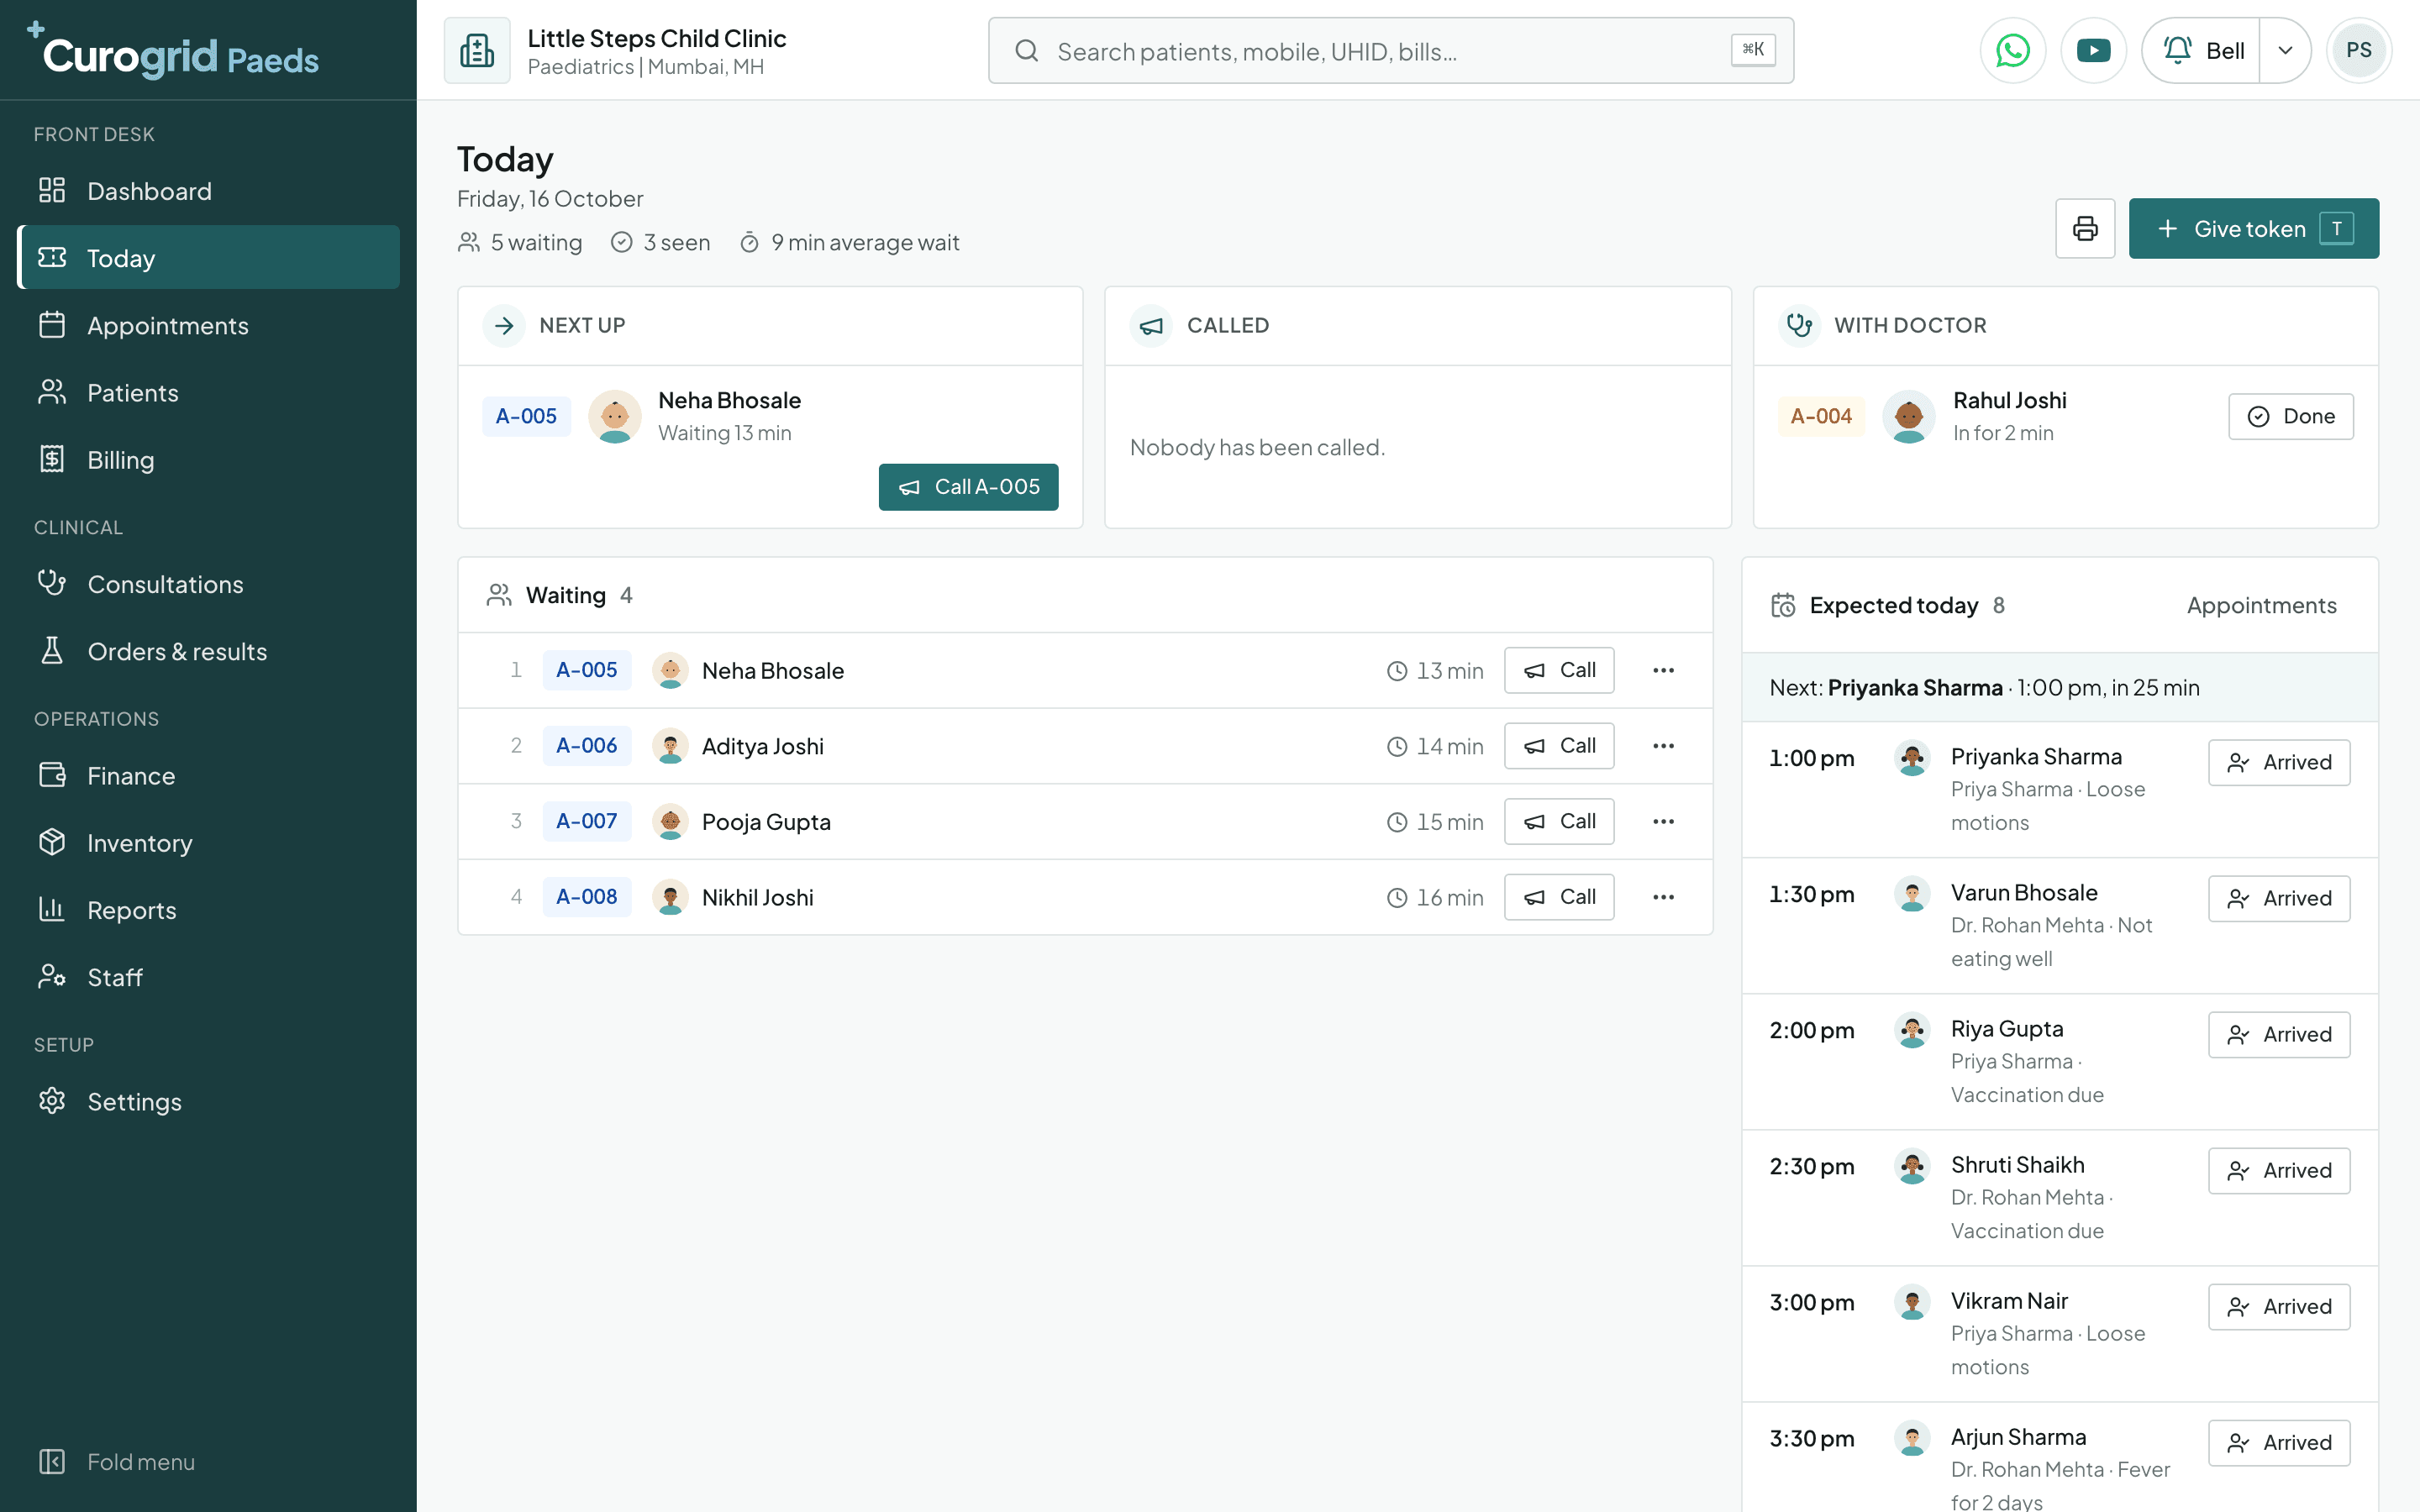Focus the patient search field
The width and height of the screenshot is (2420, 1512).
1390,50
